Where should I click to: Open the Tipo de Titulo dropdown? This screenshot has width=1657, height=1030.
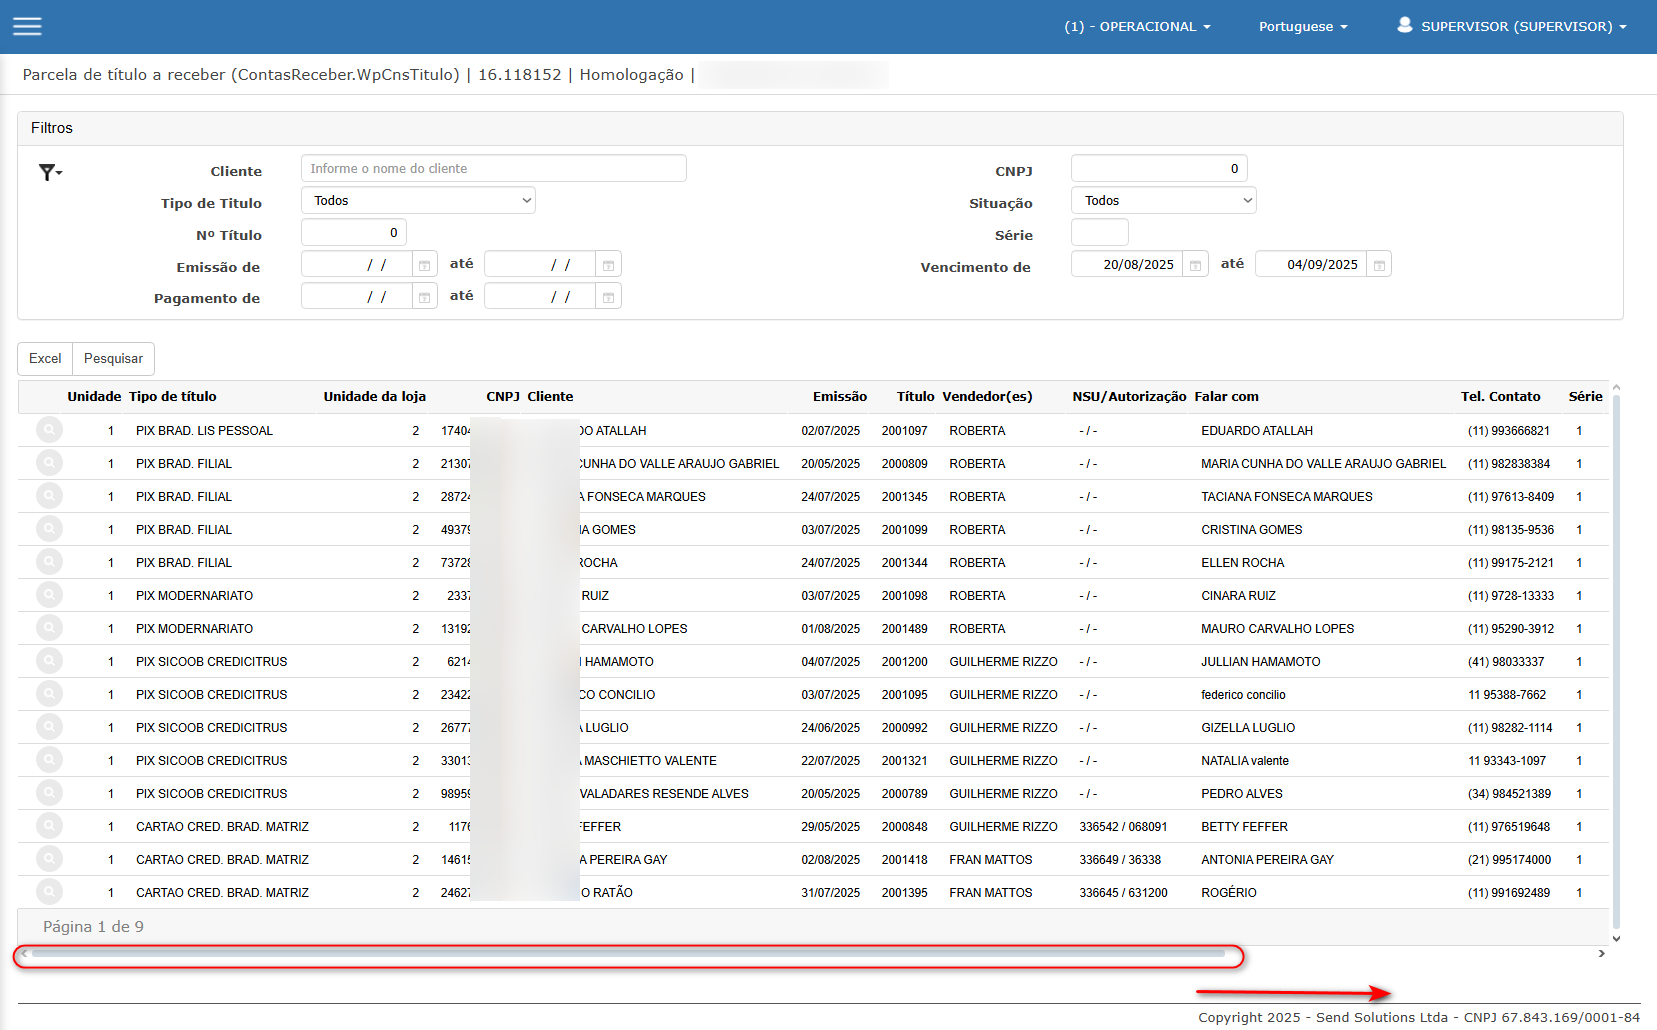click(418, 201)
